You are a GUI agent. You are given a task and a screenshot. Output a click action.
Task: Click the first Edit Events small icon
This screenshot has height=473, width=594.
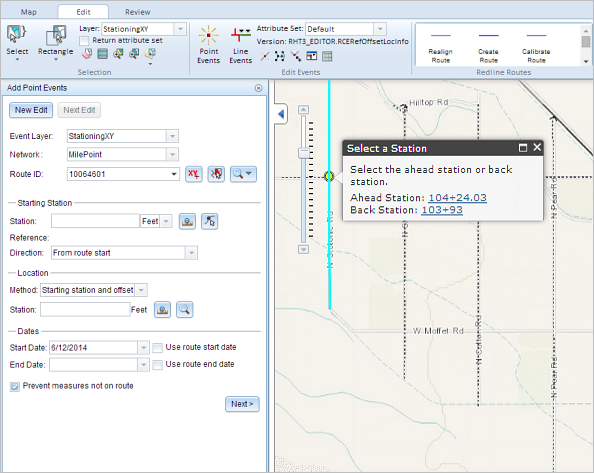click(x=265, y=56)
